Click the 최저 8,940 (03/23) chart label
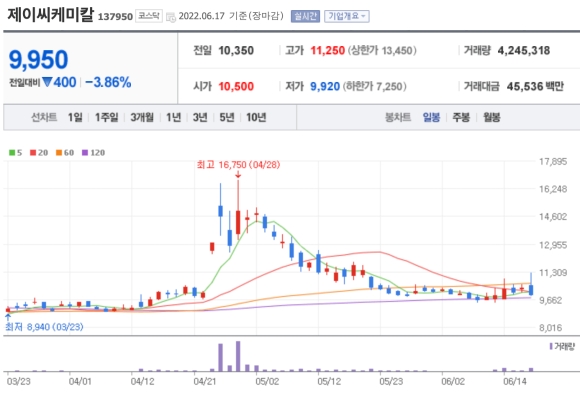Viewport: 580px width, 393px height. (x=44, y=327)
